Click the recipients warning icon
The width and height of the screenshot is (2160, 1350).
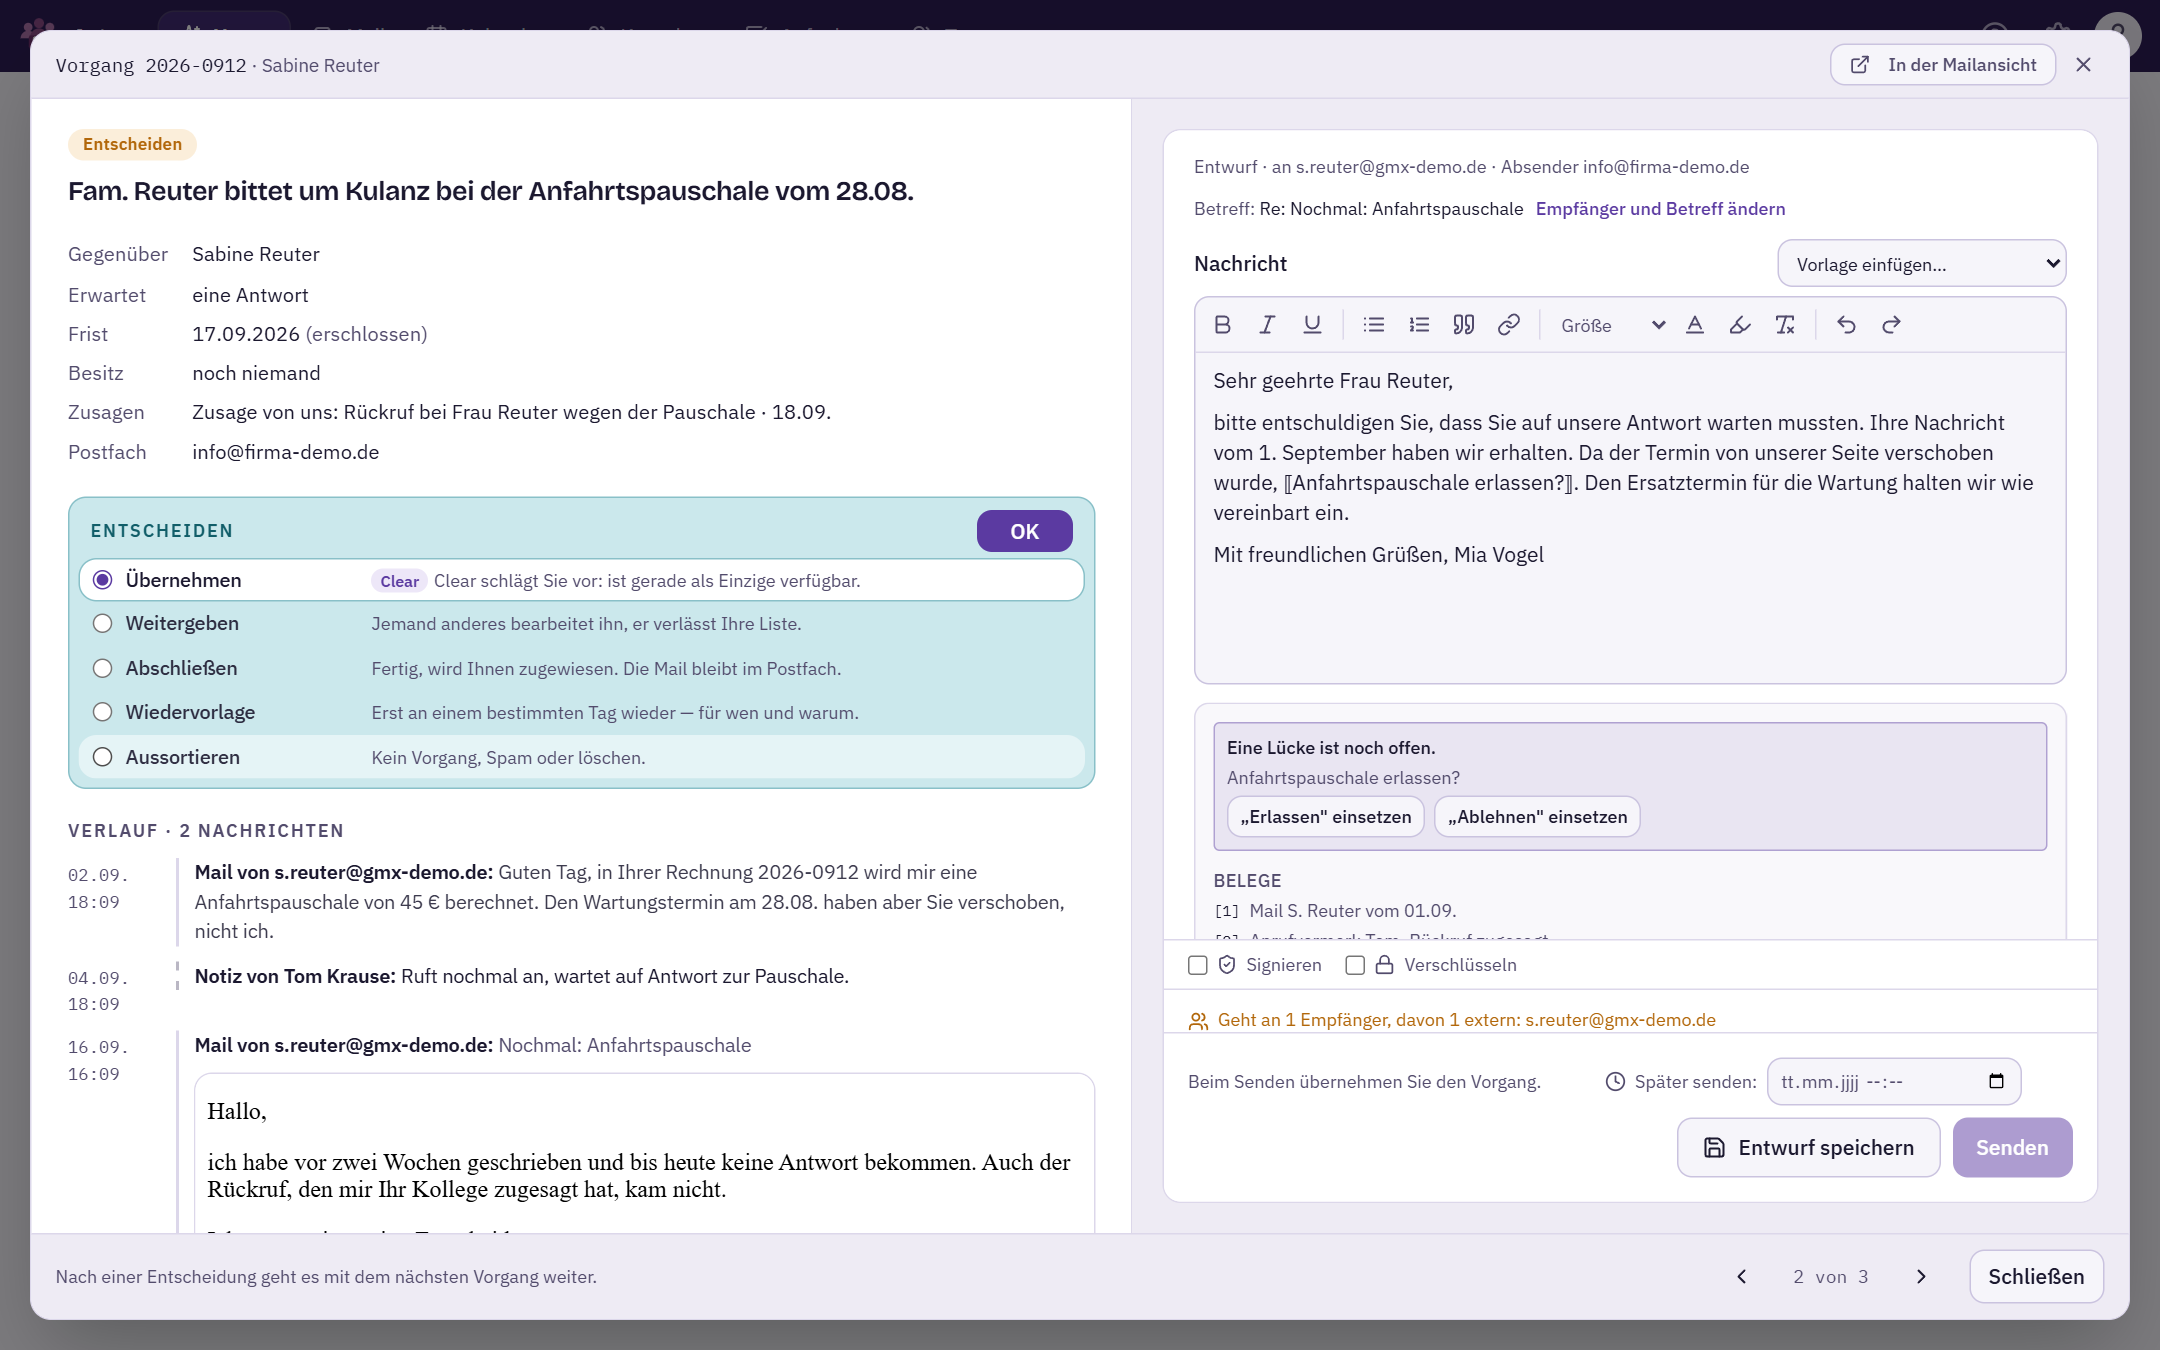coord(1198,1021)
